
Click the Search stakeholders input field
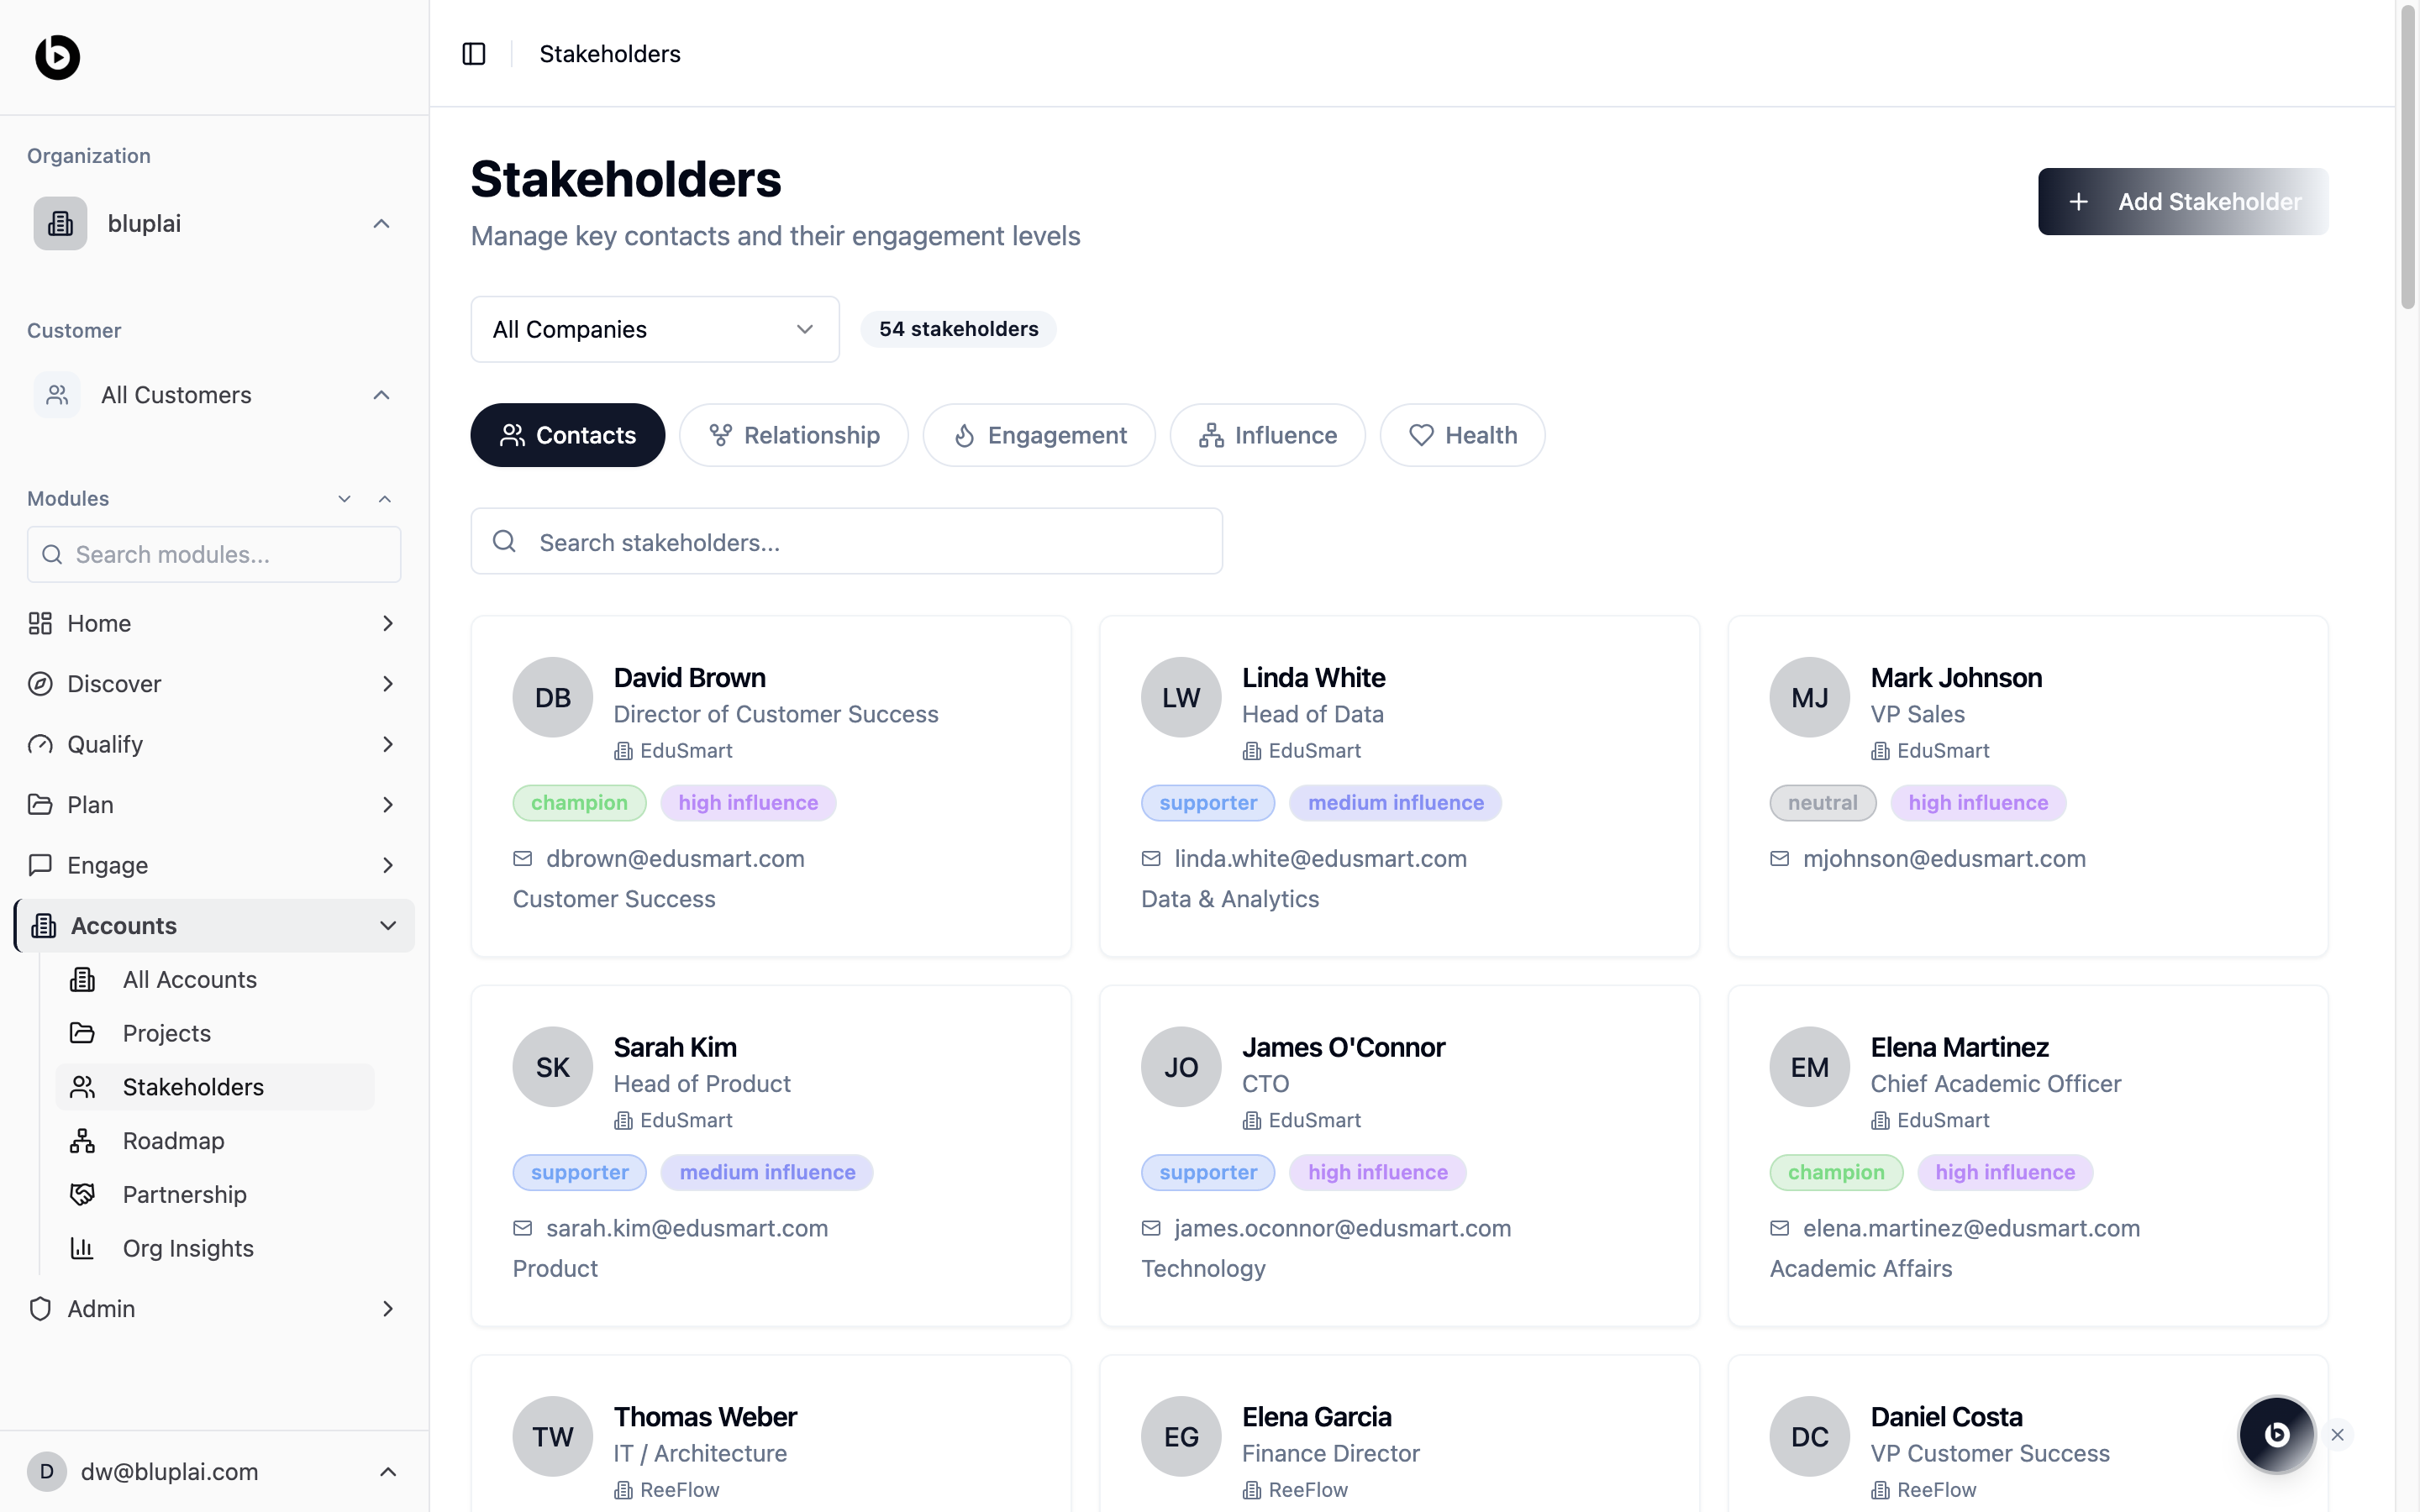(x=847, y=542)
